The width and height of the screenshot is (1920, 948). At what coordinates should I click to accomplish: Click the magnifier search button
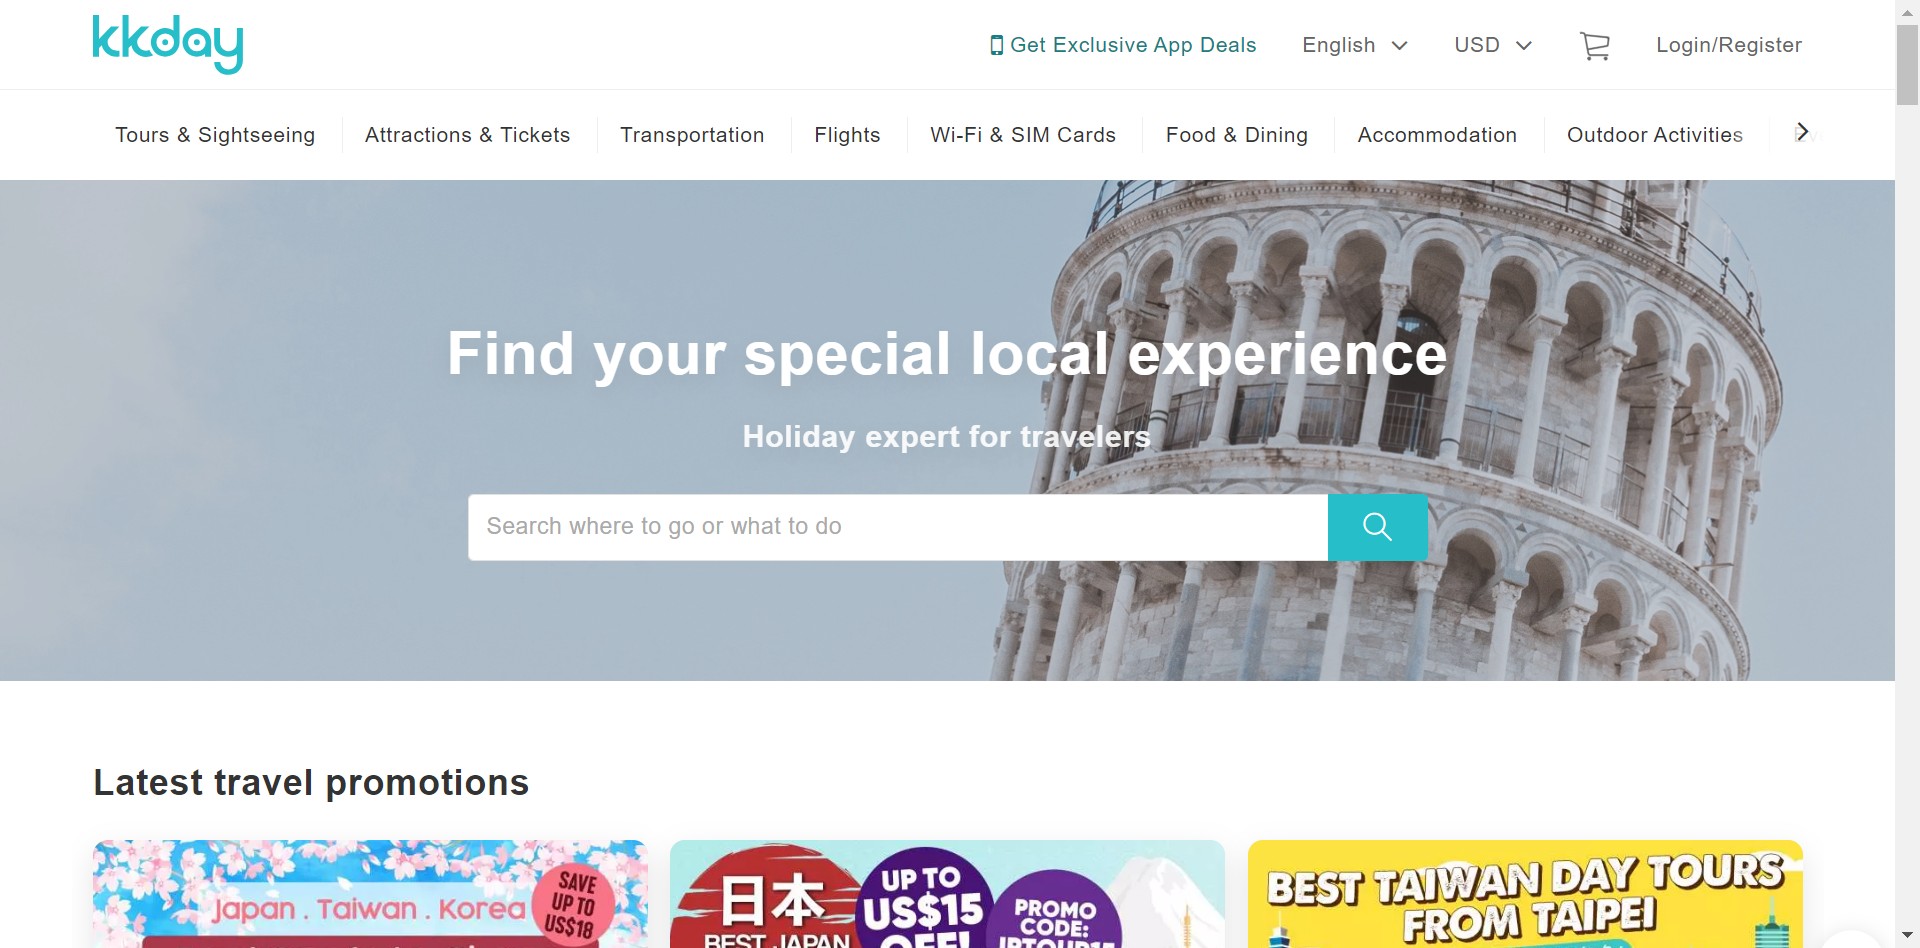click(1377, 527)
